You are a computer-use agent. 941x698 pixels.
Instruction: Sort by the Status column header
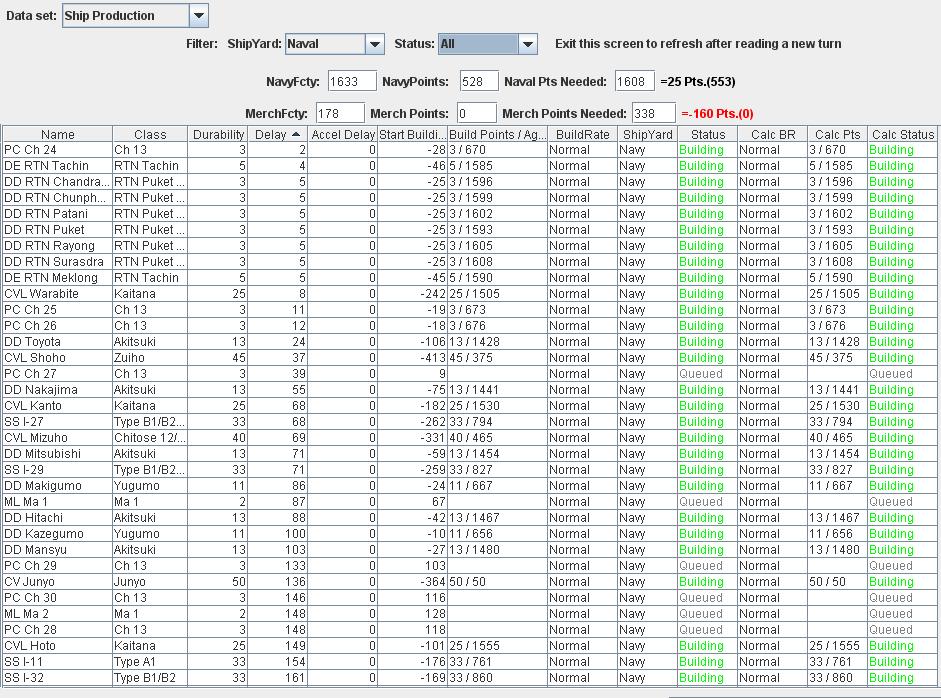tap(708, 134)
